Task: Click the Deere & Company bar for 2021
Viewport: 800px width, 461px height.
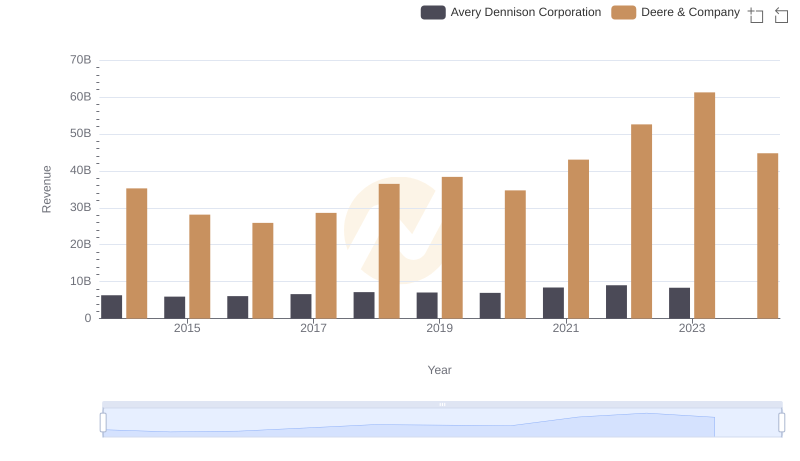Action: 578,239
